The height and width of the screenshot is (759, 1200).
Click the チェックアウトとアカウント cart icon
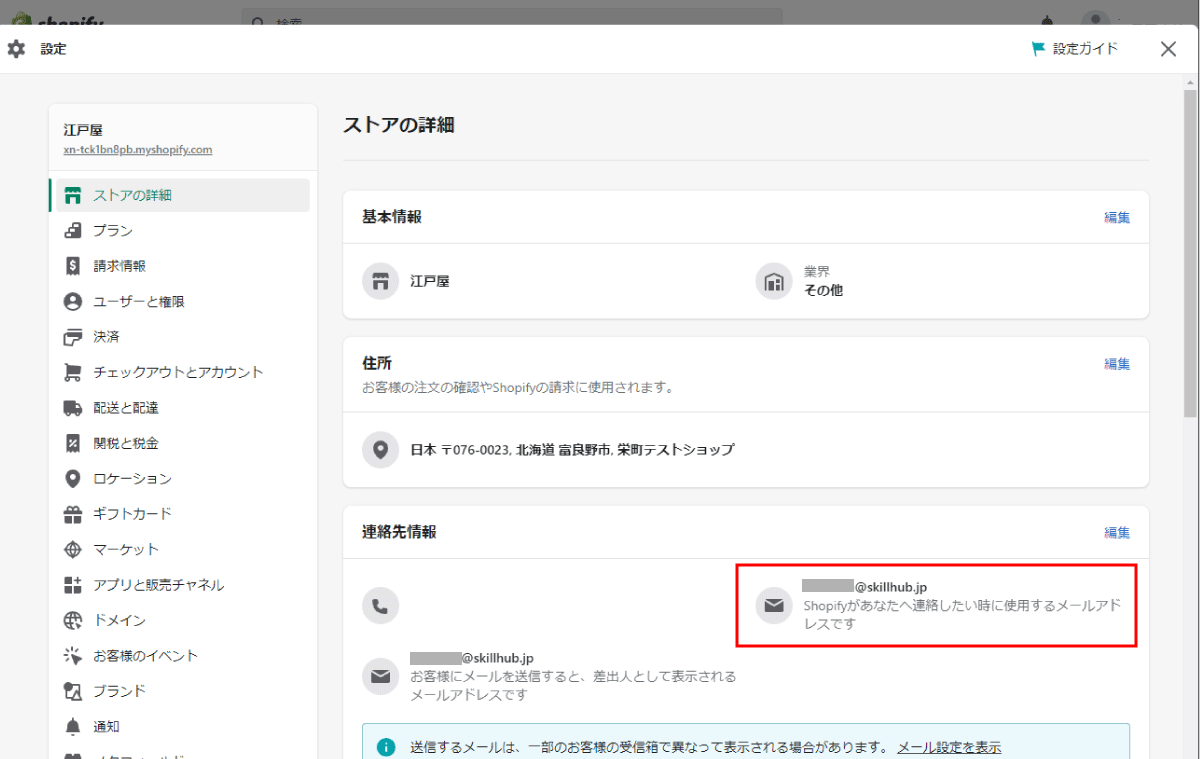pyautogui.click(x=73, y=372)
